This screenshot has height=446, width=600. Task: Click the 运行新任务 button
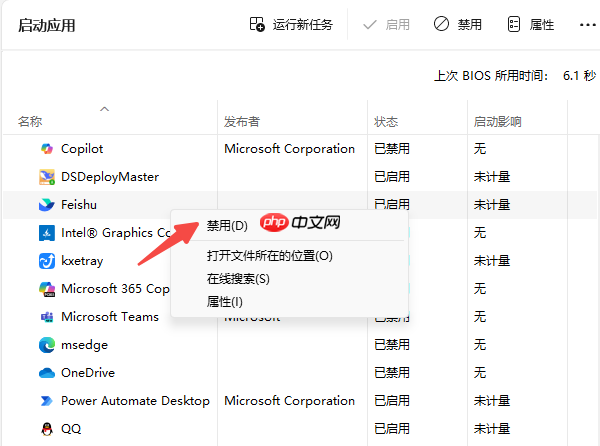[x=291, y=24]
